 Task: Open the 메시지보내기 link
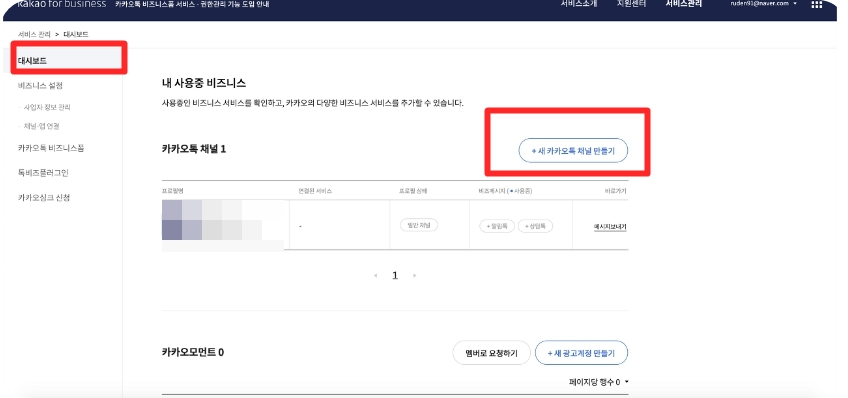tap(610, 227)
